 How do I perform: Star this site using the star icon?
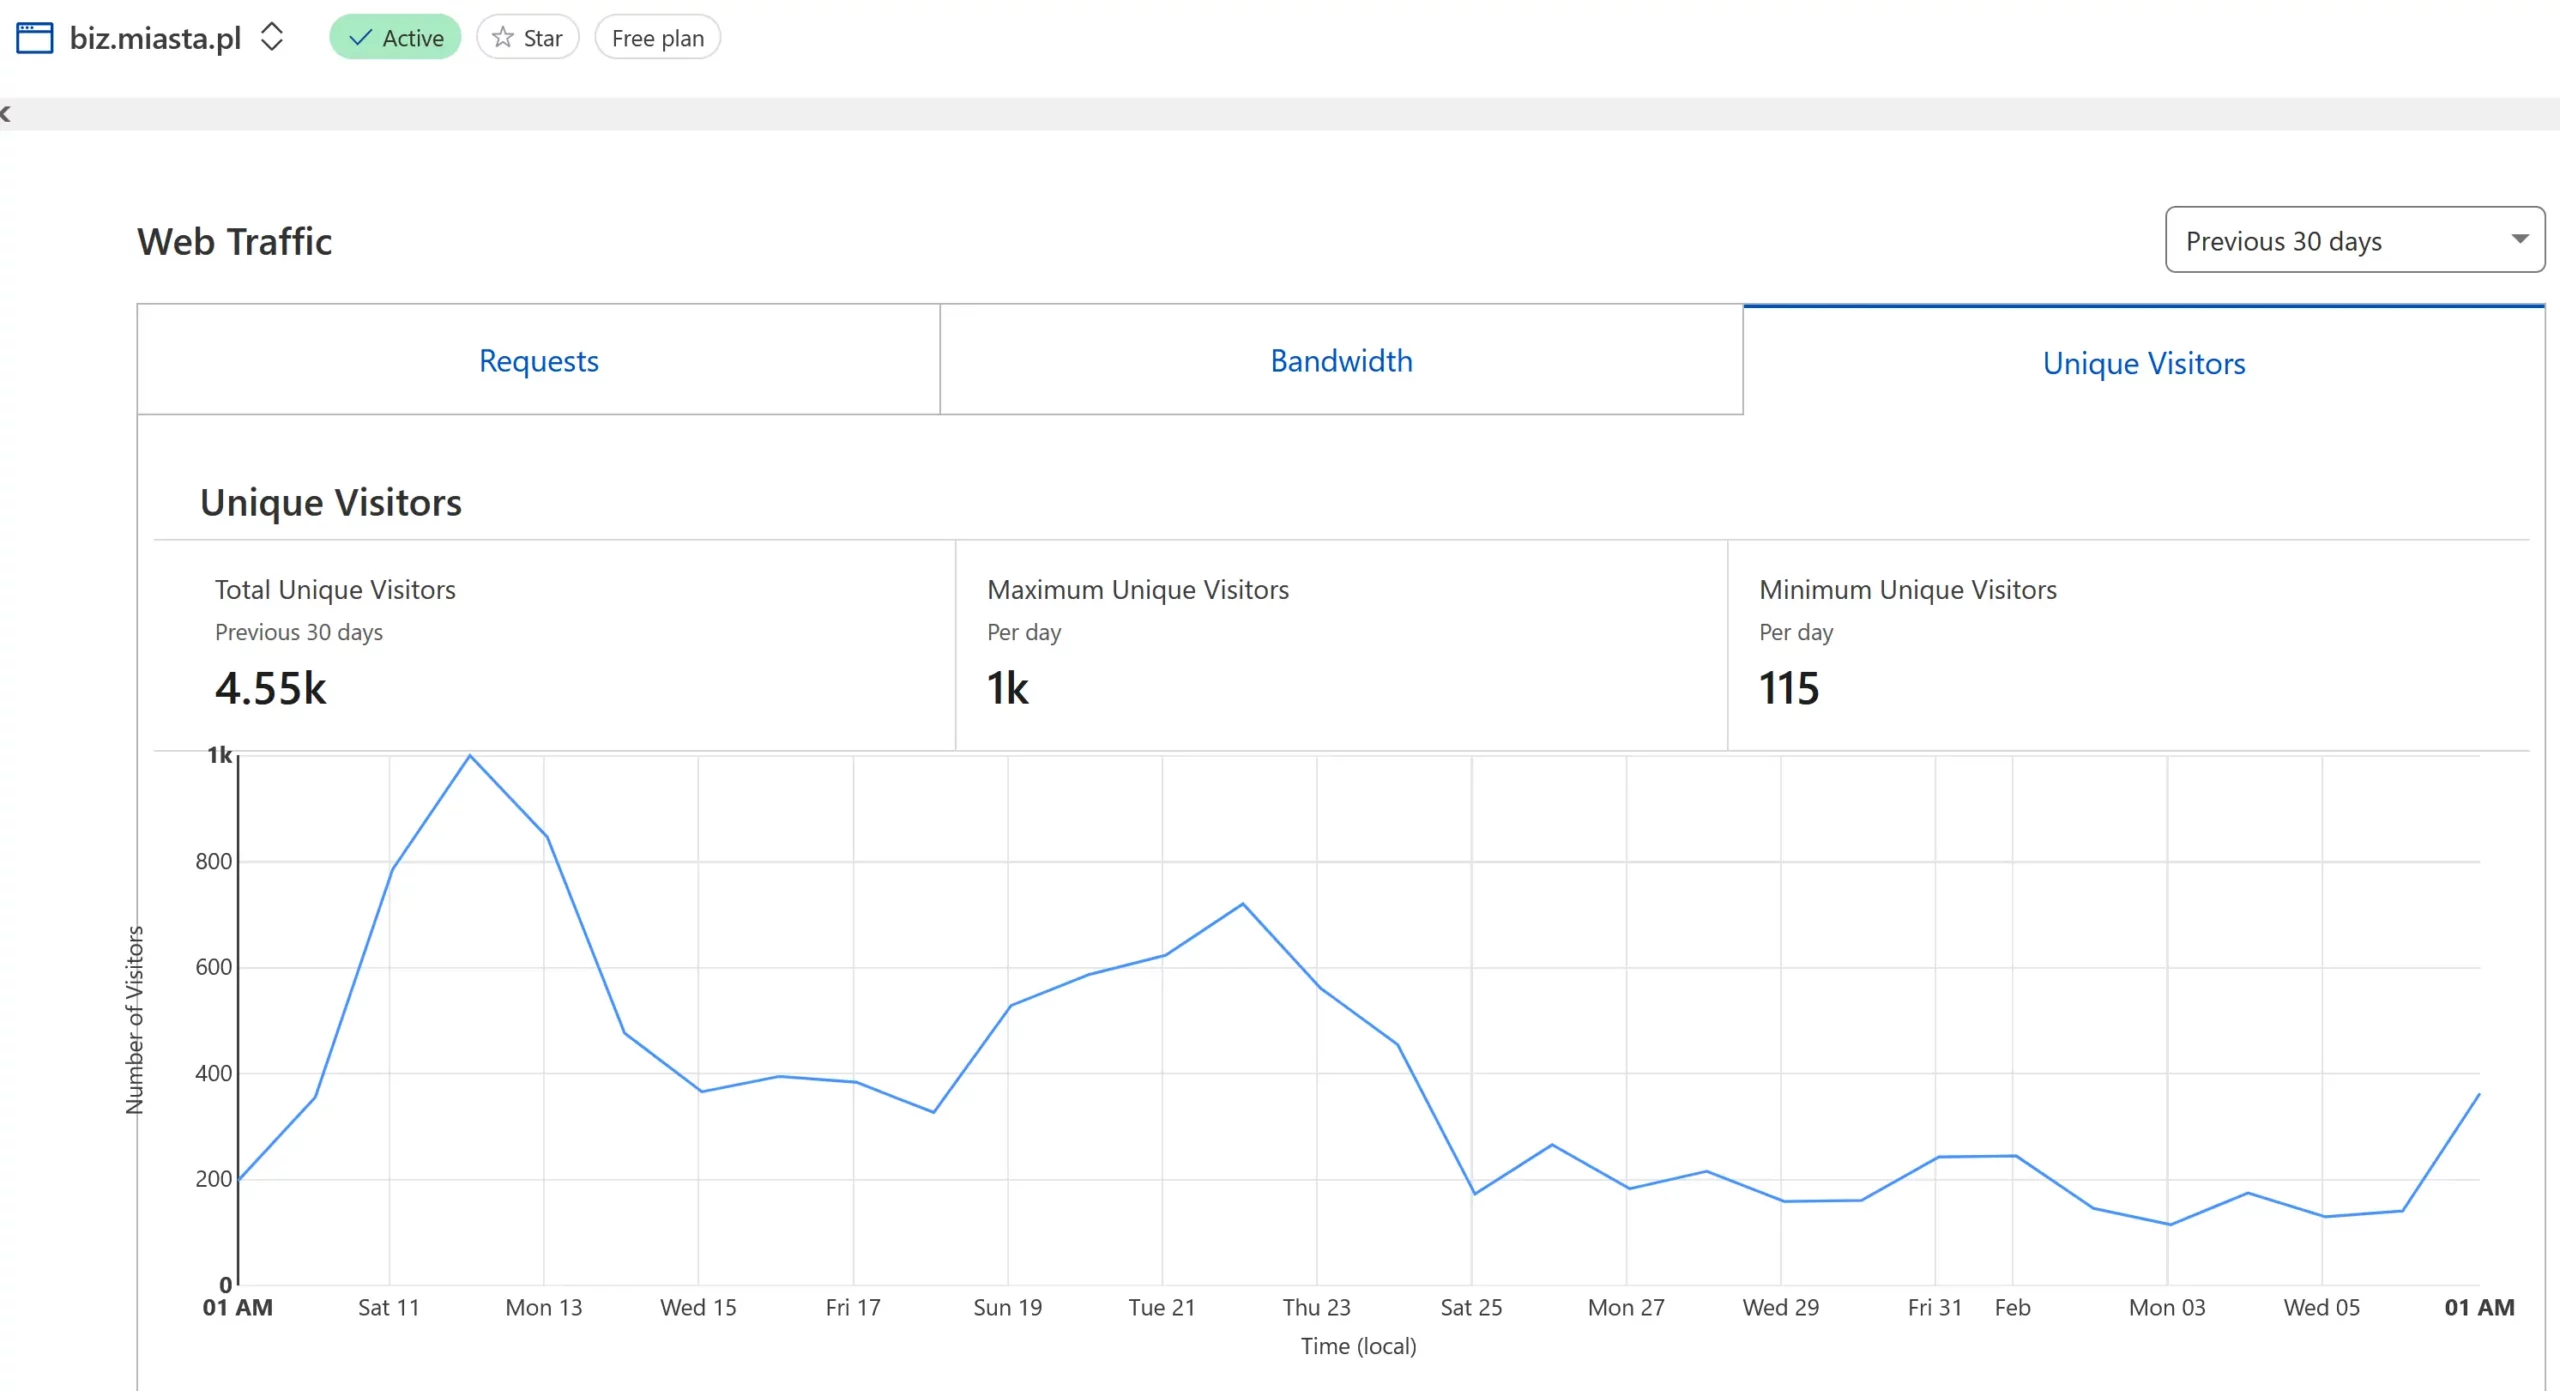503,38
